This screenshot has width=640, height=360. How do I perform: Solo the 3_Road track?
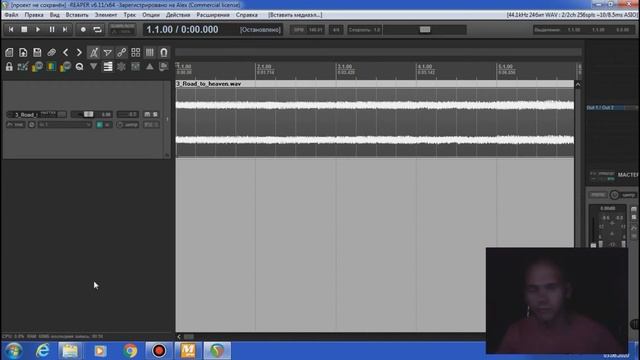pos(155,114)
